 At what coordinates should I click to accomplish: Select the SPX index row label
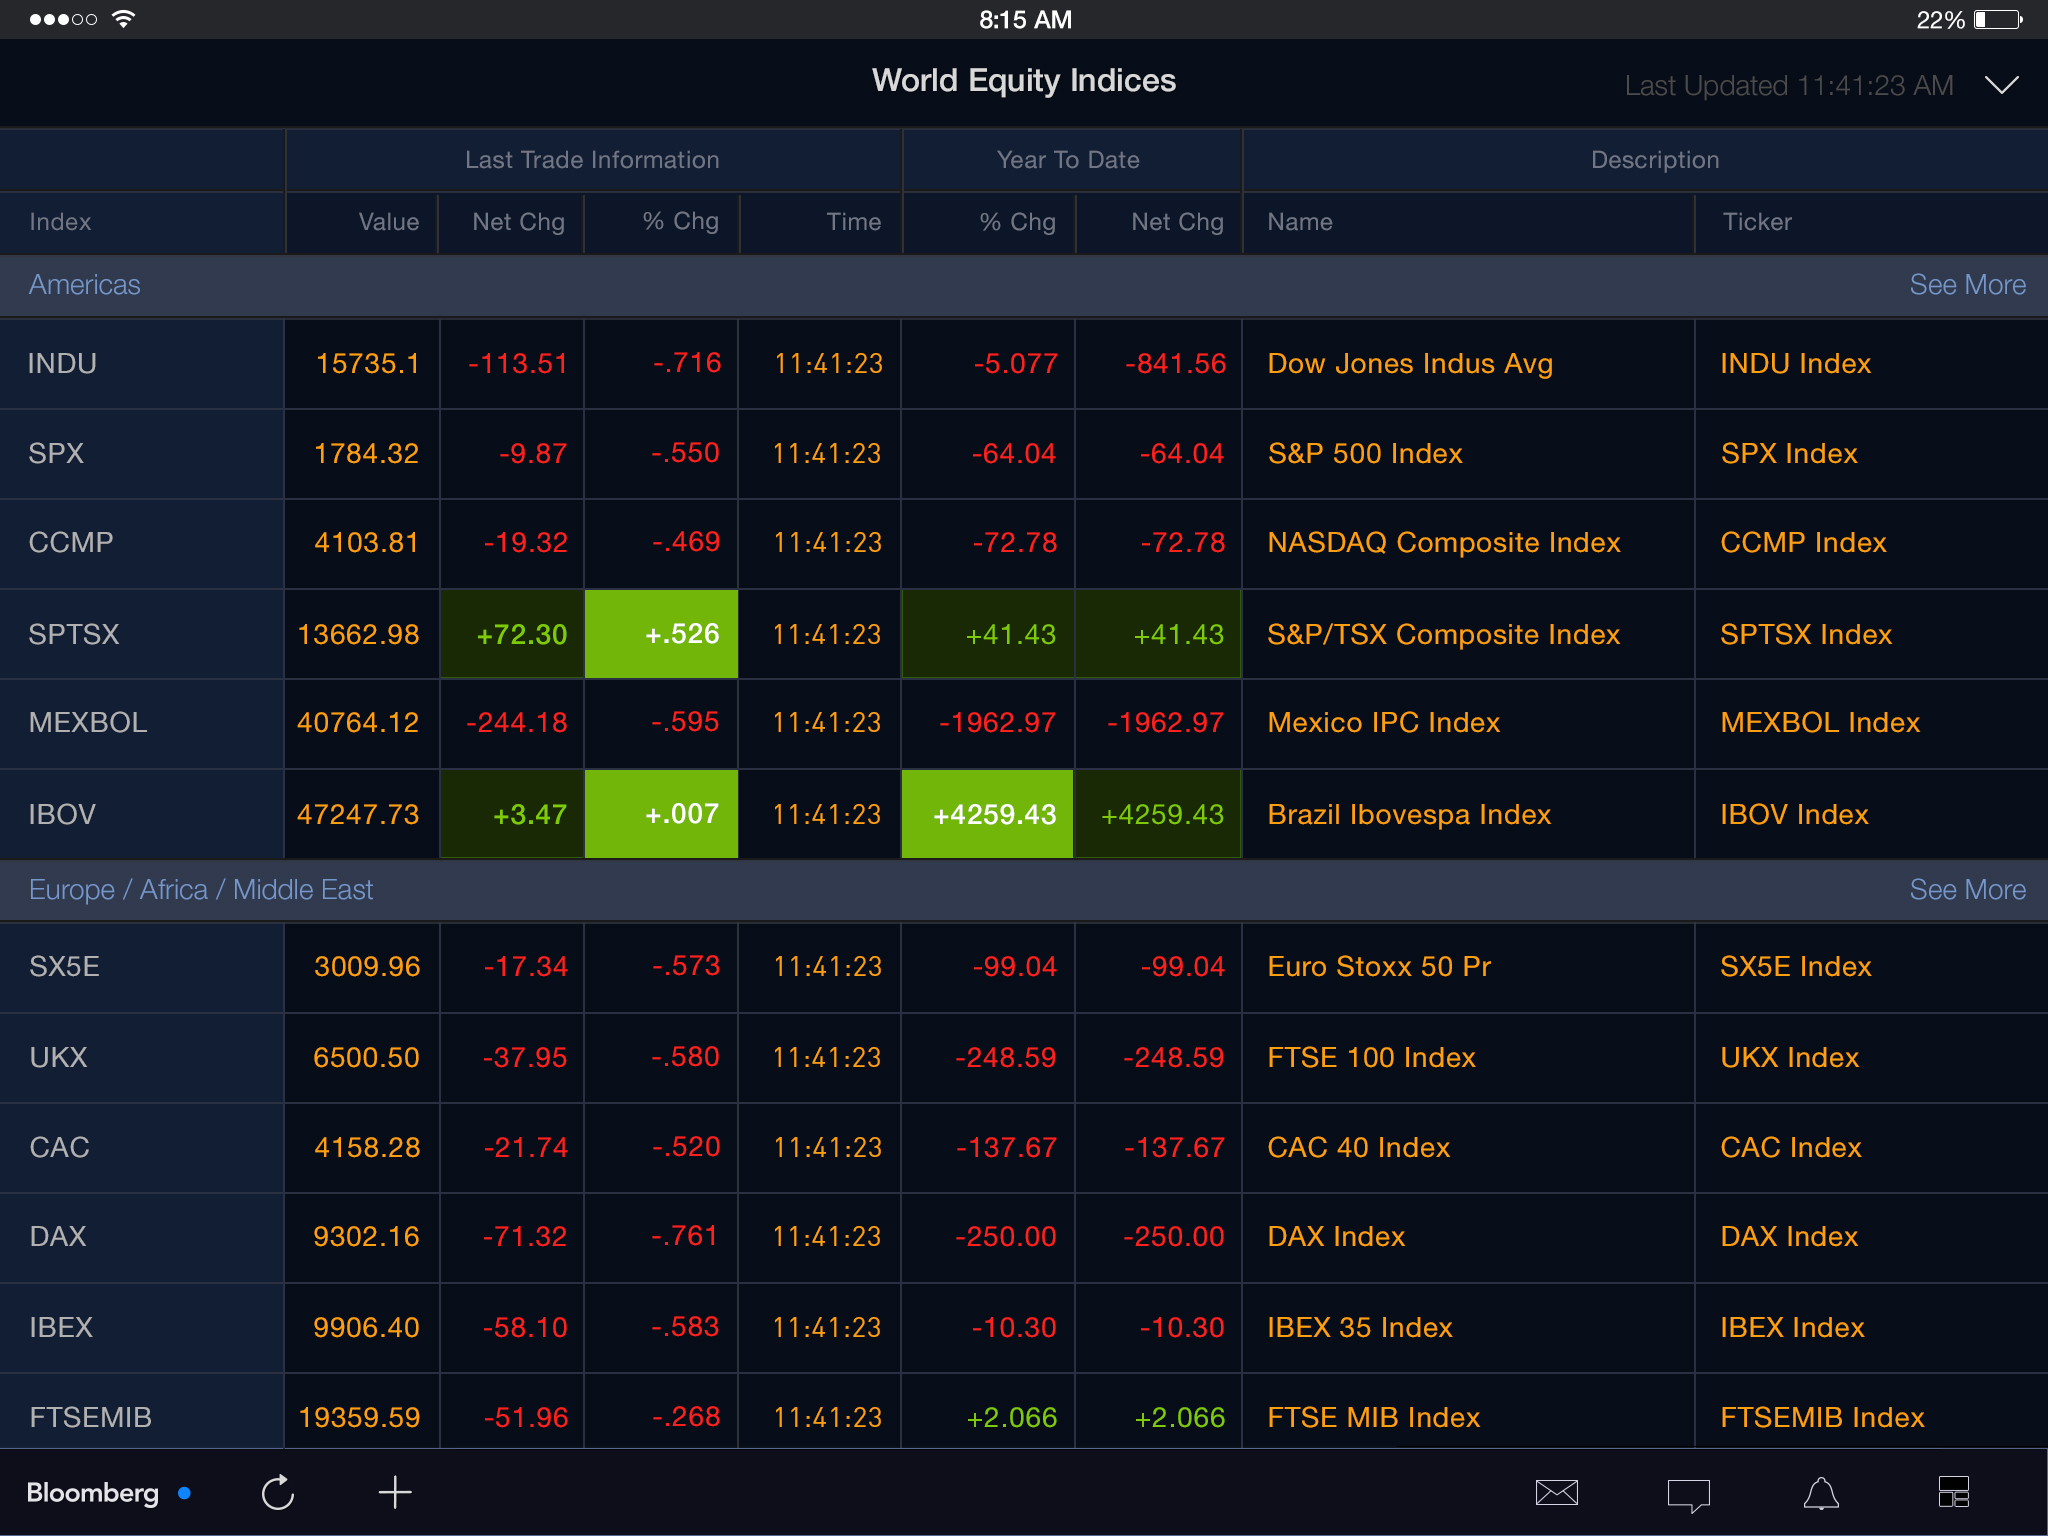56,454
